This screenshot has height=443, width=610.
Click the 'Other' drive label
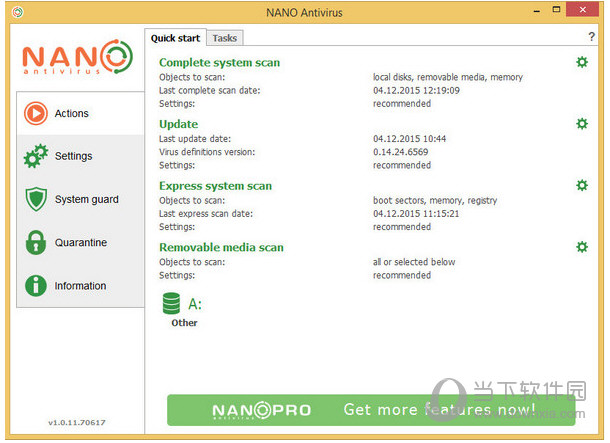(x=184, y=323)
